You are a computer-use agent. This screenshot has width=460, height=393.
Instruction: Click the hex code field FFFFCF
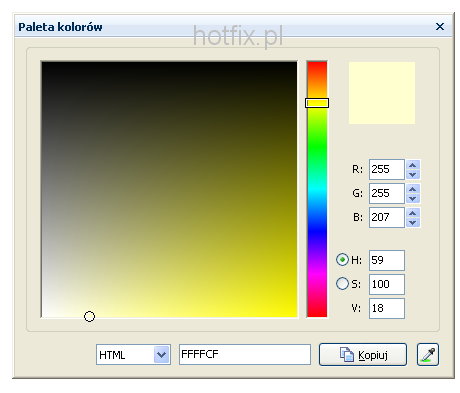pos(245,355)
